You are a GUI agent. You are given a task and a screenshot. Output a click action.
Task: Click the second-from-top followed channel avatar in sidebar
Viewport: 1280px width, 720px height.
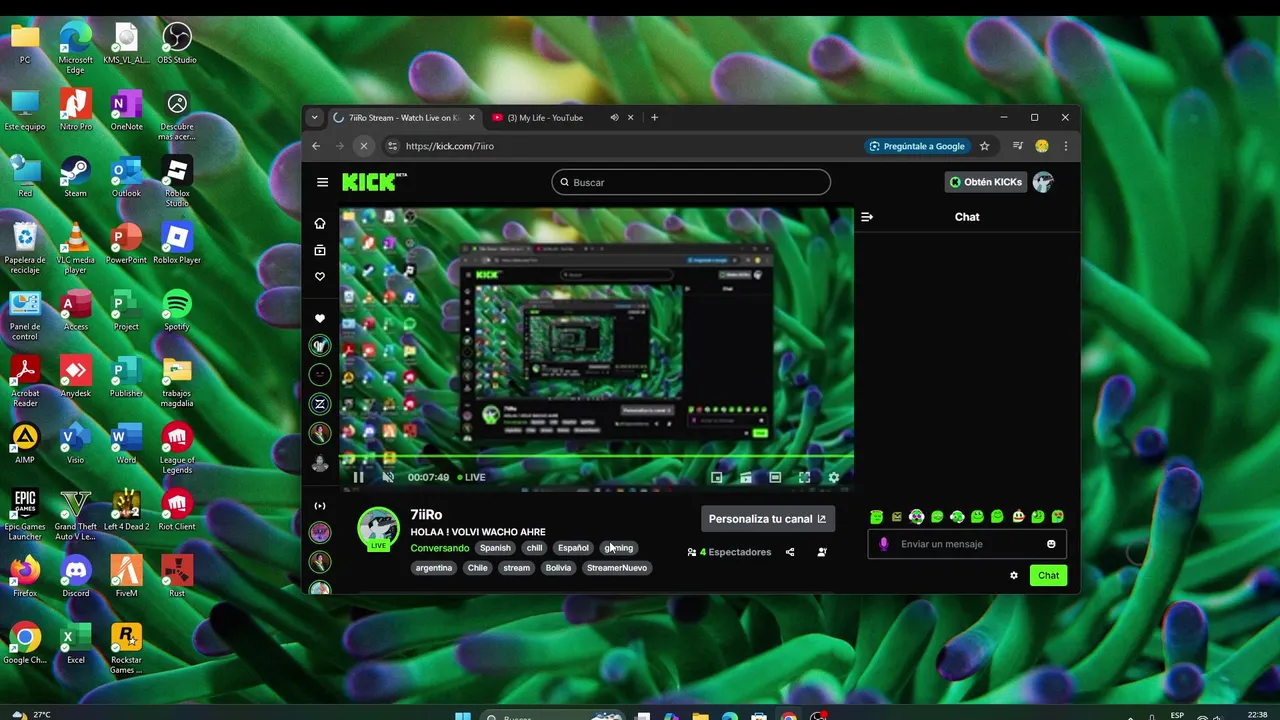[320, 375]
